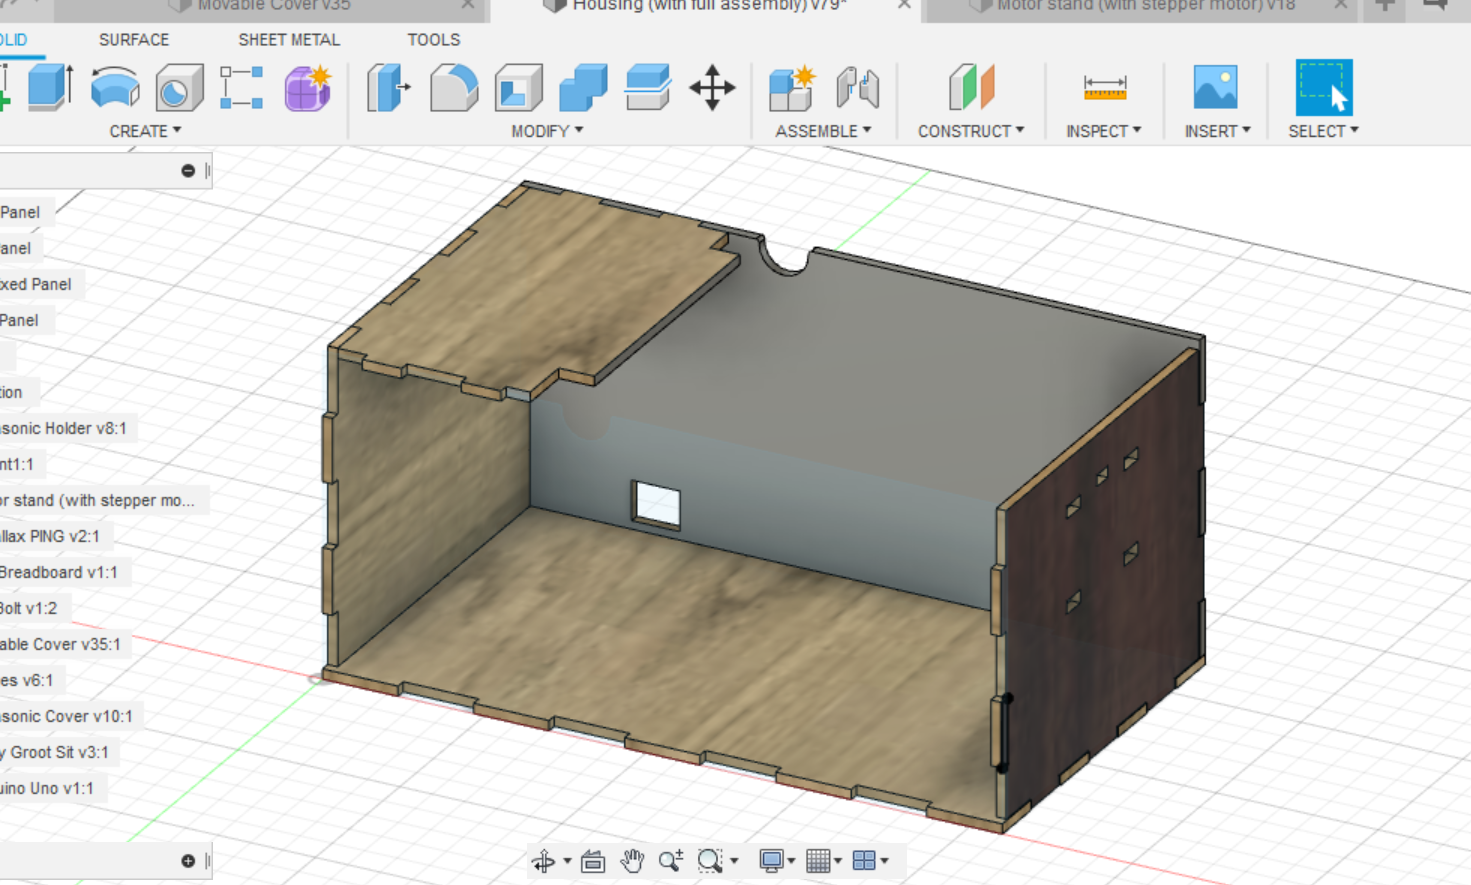Expand the Zoom Window options arrow
The height and width of the screenshot is (885, 1471).
click(735, 861)
